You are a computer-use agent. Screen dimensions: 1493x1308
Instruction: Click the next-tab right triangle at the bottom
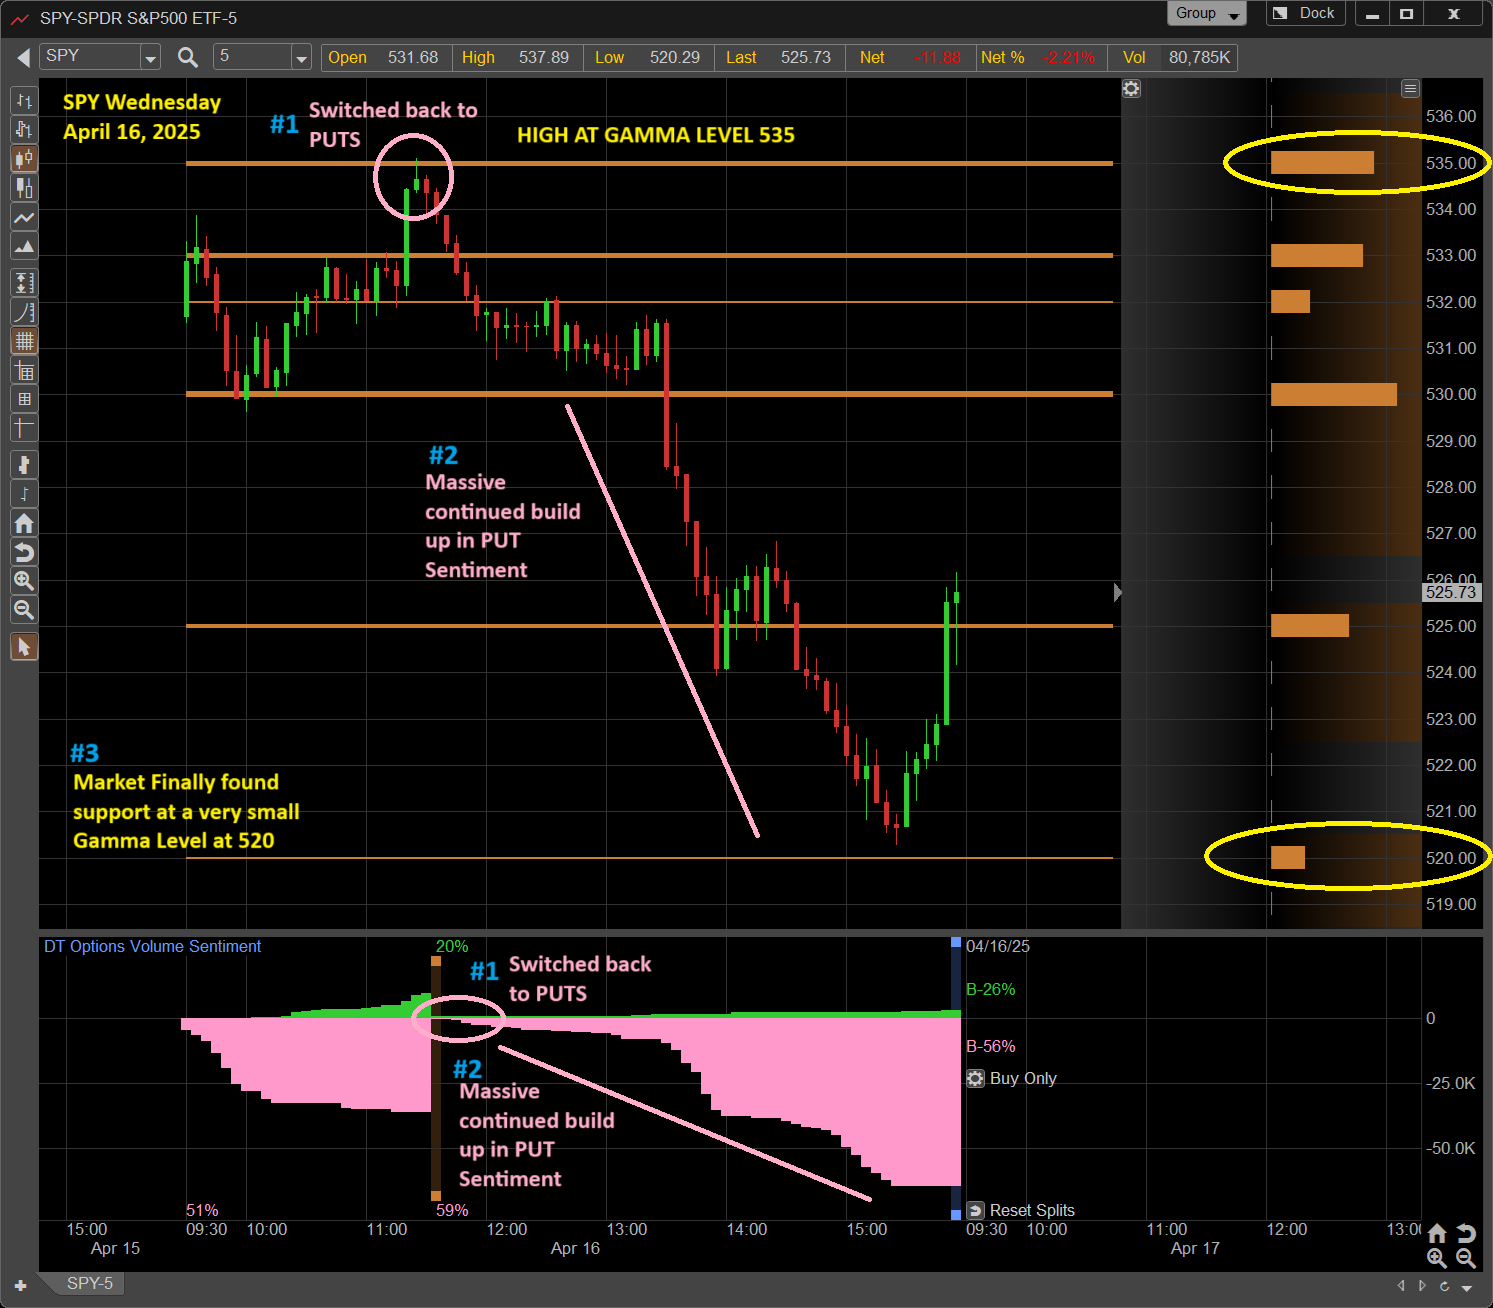point(1422,1286)
